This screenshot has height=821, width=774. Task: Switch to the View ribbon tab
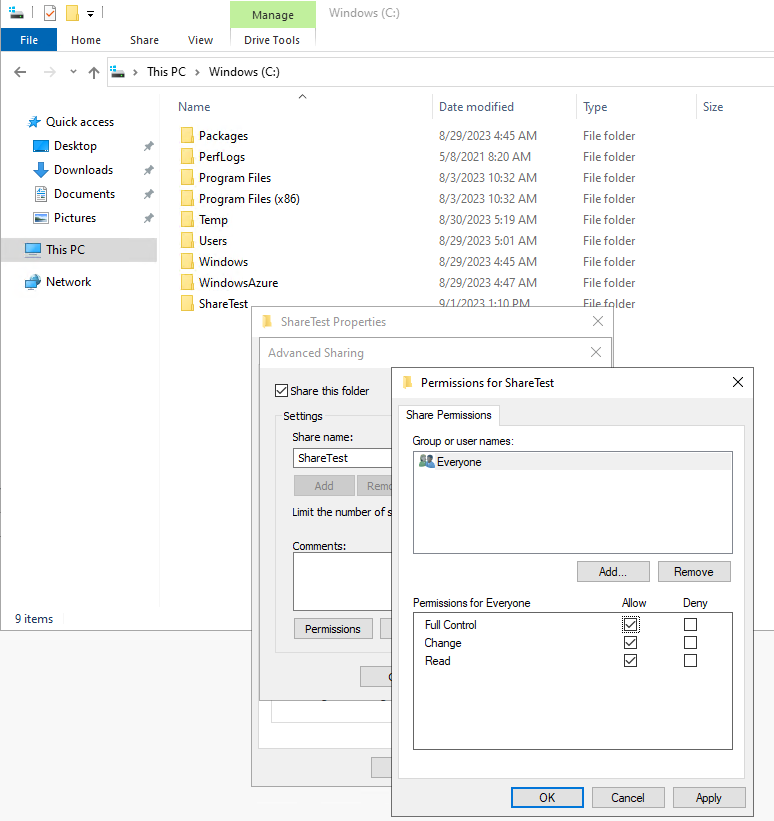click(201, 40)
